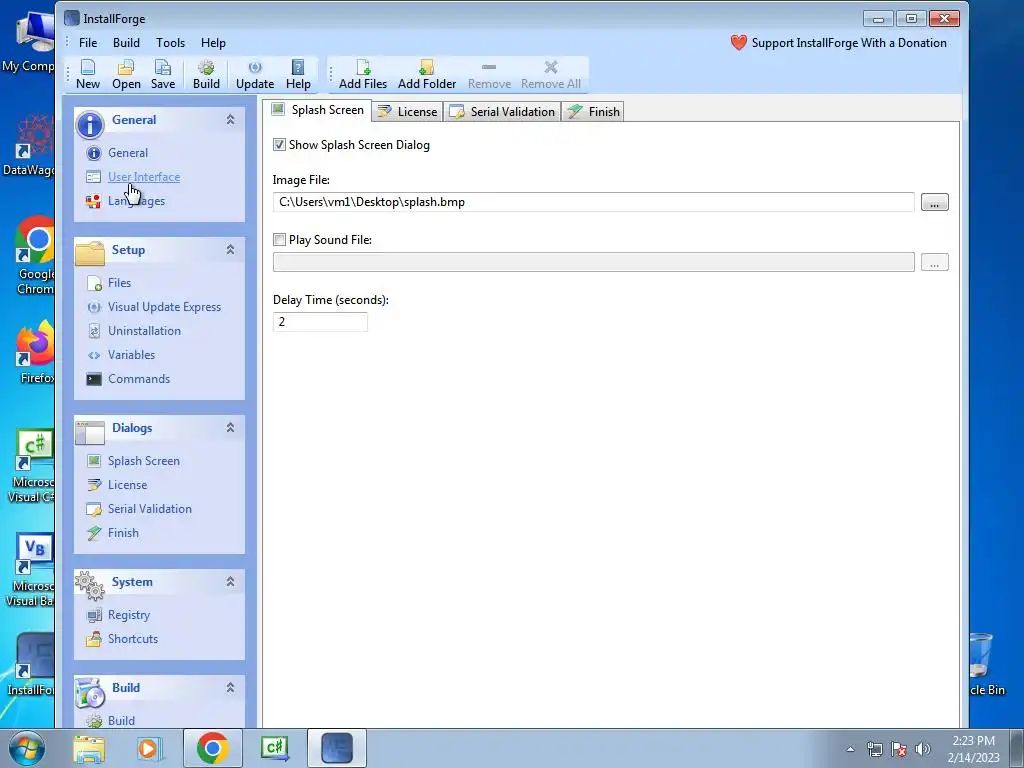Collapse the Setup sidebar section

231,249
